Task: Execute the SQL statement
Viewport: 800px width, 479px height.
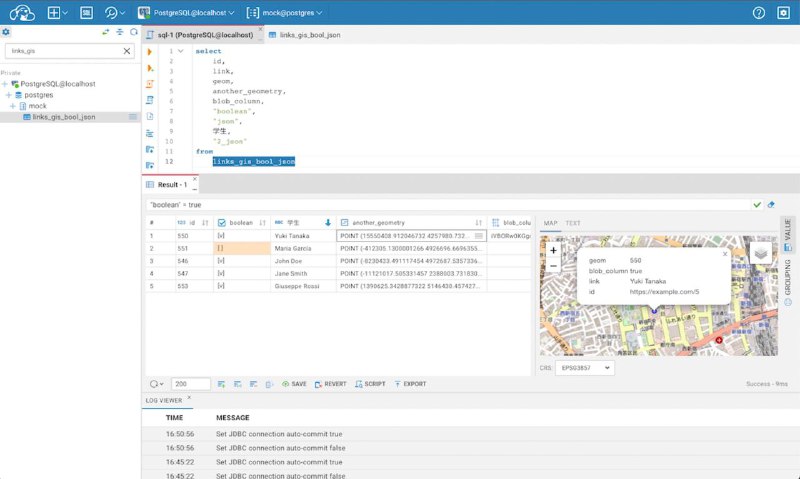Action: [149, 52]
